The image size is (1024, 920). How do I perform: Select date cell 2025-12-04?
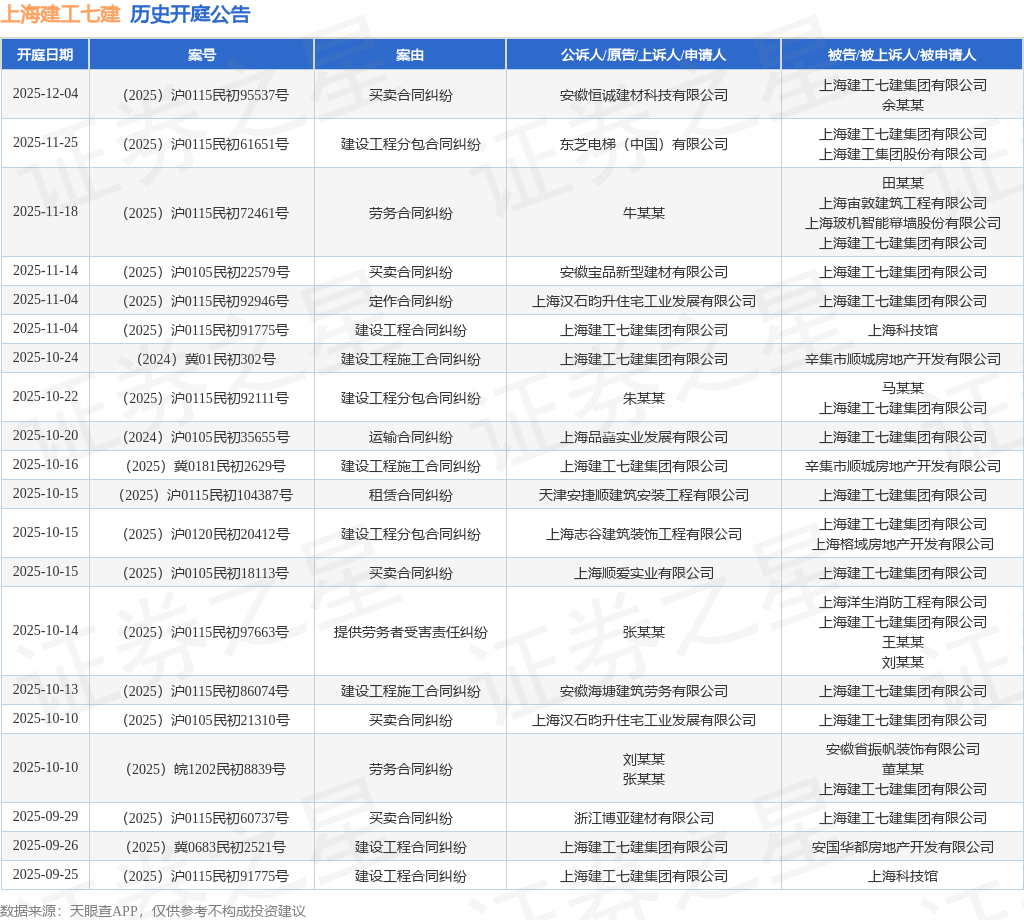point(45,93)
